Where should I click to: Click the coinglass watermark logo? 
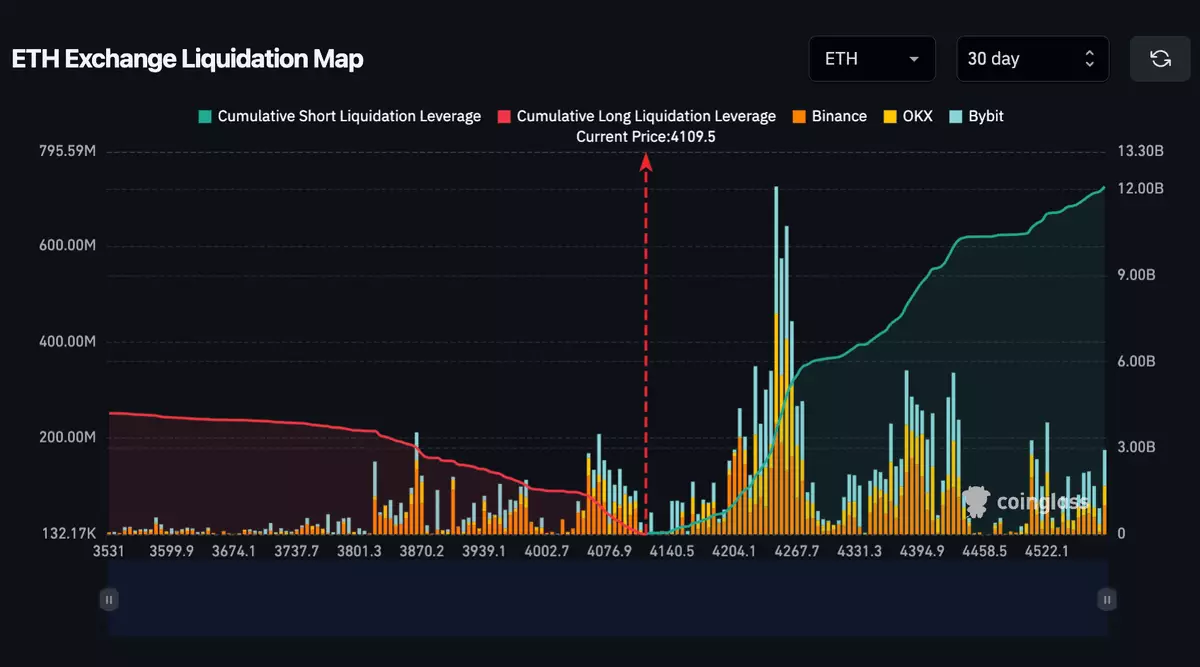(x=1025, y=501)
